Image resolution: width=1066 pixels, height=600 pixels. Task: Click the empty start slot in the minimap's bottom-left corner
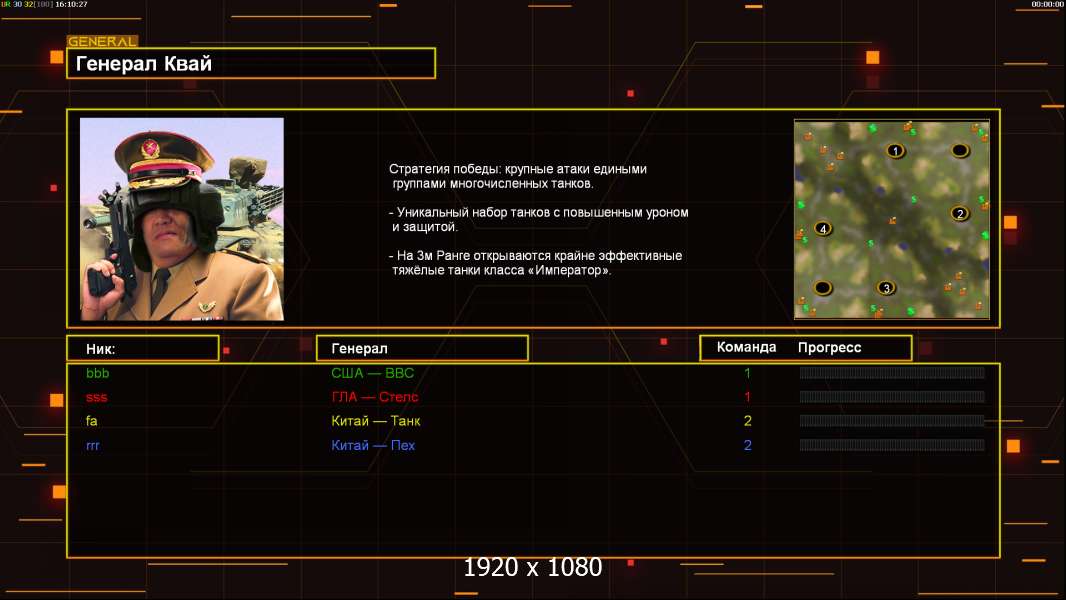point(823,287)
